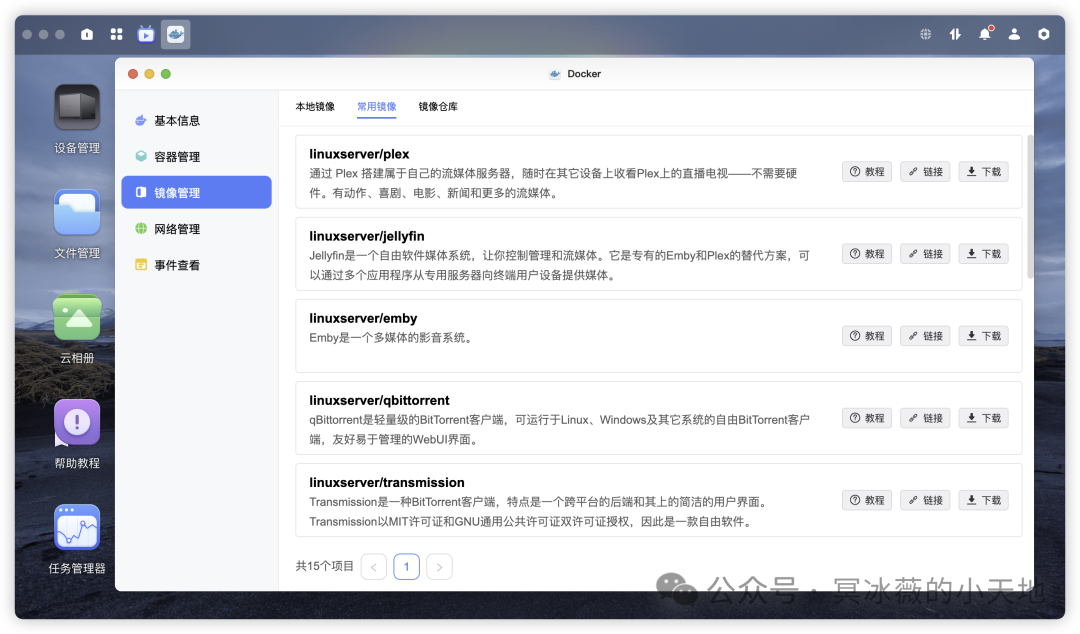Viewport: 1080px width, 634px height.
Task: Select the Docker whale icon in top bar
Action: click(x=176, y=34)
